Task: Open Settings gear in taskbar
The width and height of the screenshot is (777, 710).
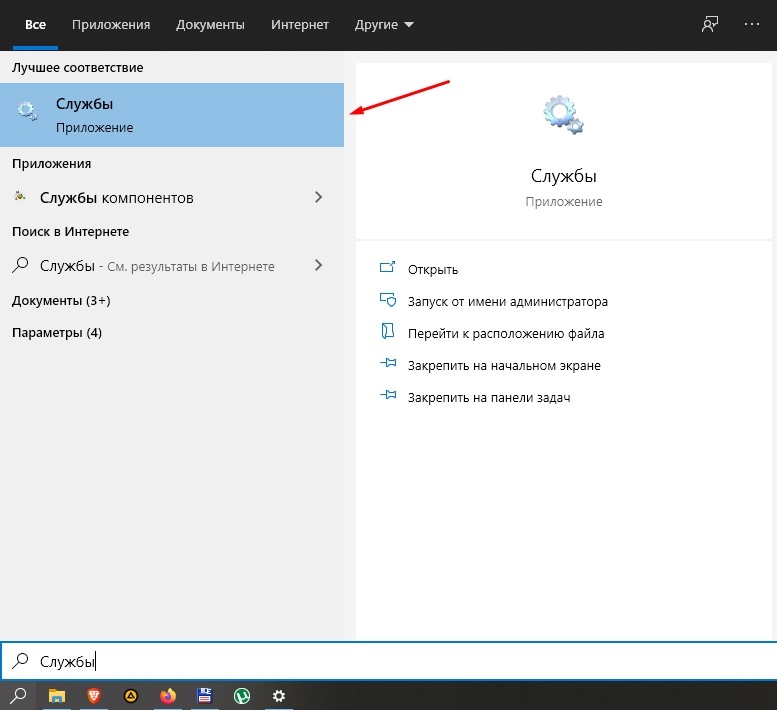Action: 279,696
